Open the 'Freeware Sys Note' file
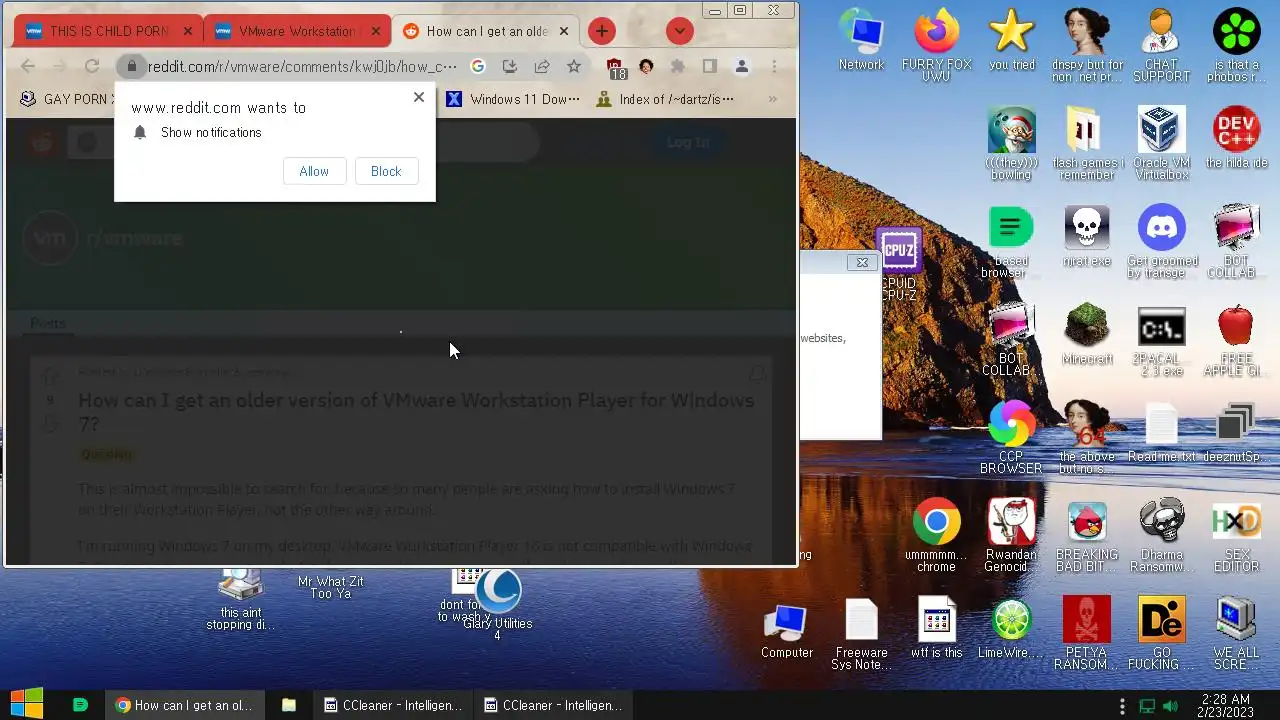 click(861, 634)
